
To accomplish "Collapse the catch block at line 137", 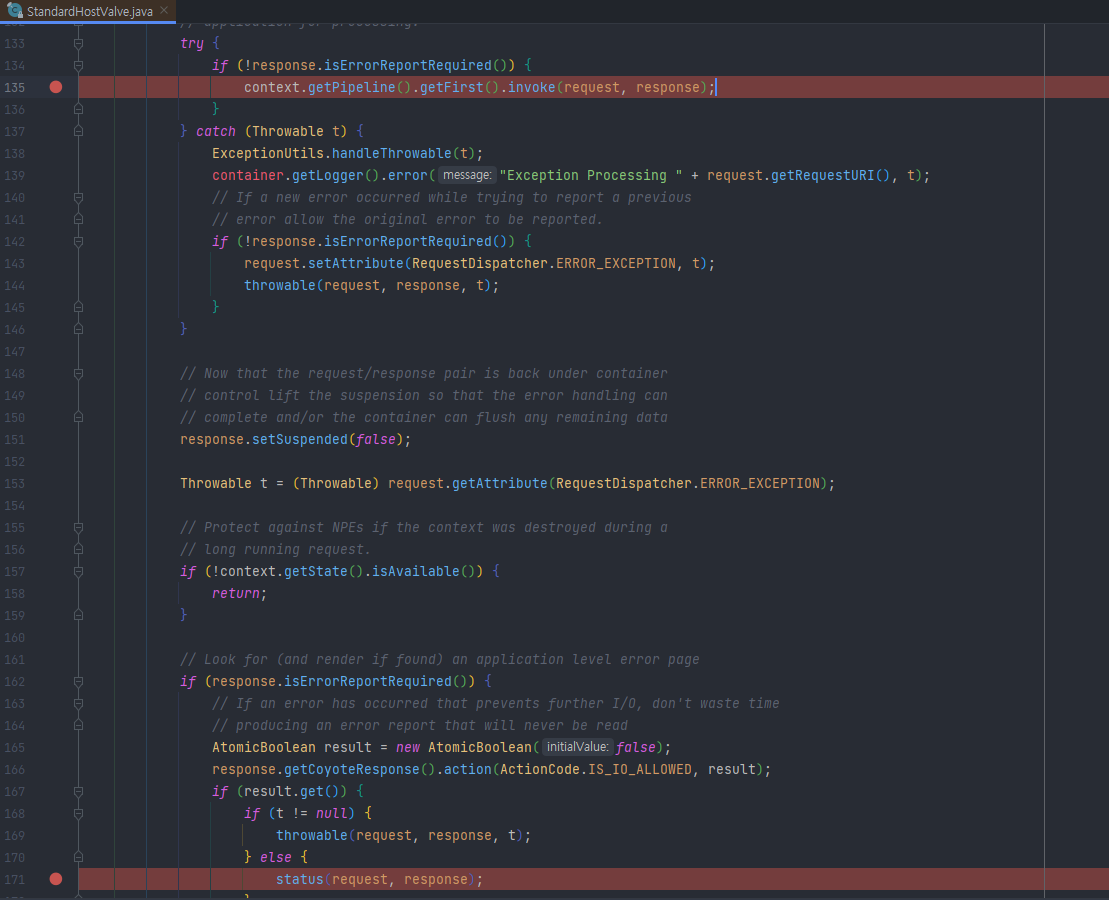I will (x=79, y=132).
